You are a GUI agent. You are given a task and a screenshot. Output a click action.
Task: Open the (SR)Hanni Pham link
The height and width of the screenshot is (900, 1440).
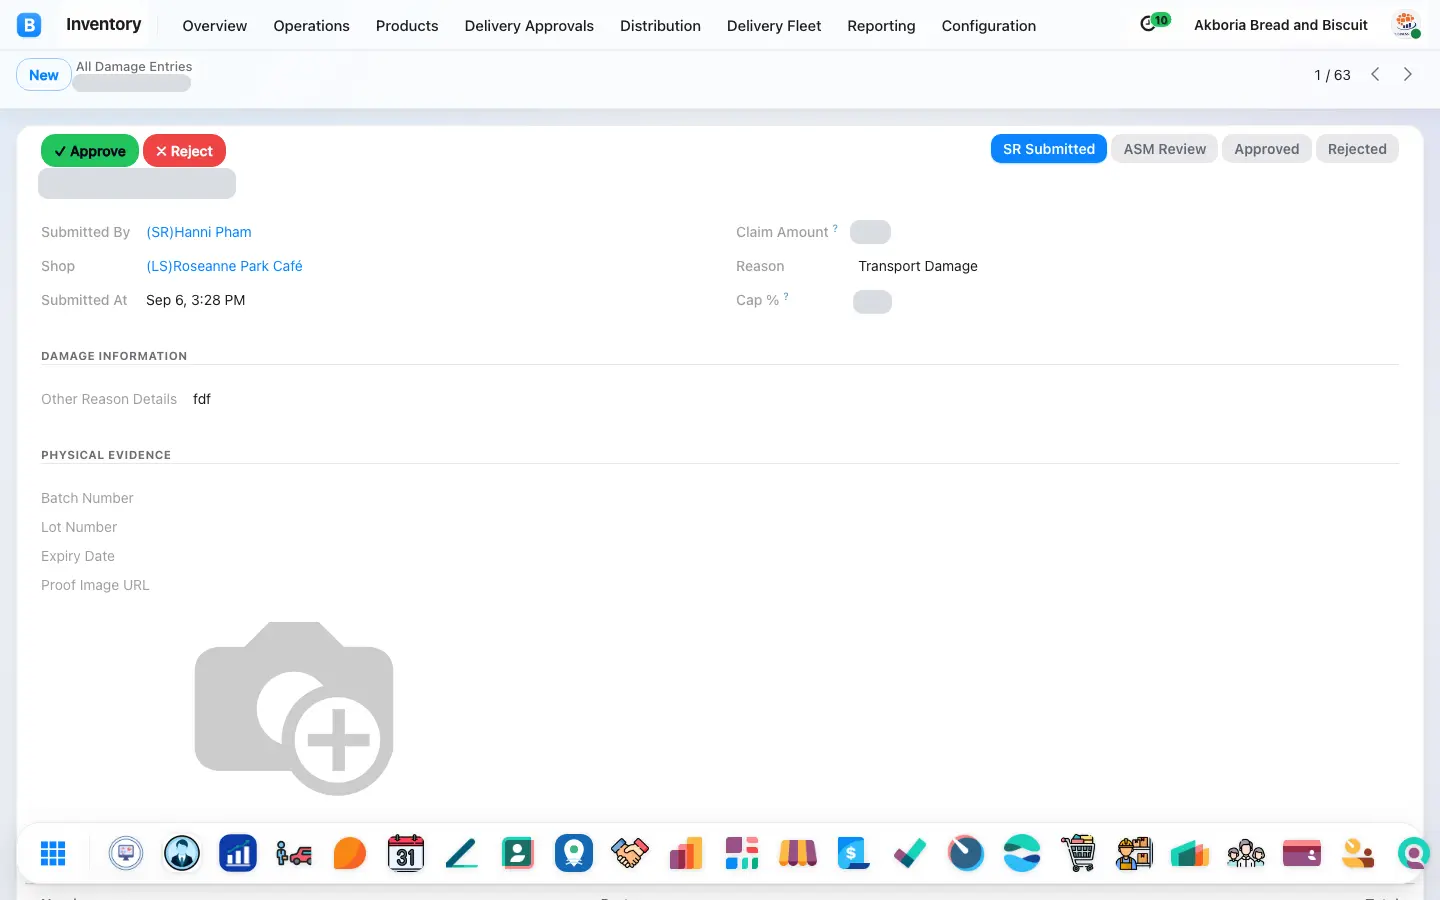pyautogui.click(x=199, y=232)
